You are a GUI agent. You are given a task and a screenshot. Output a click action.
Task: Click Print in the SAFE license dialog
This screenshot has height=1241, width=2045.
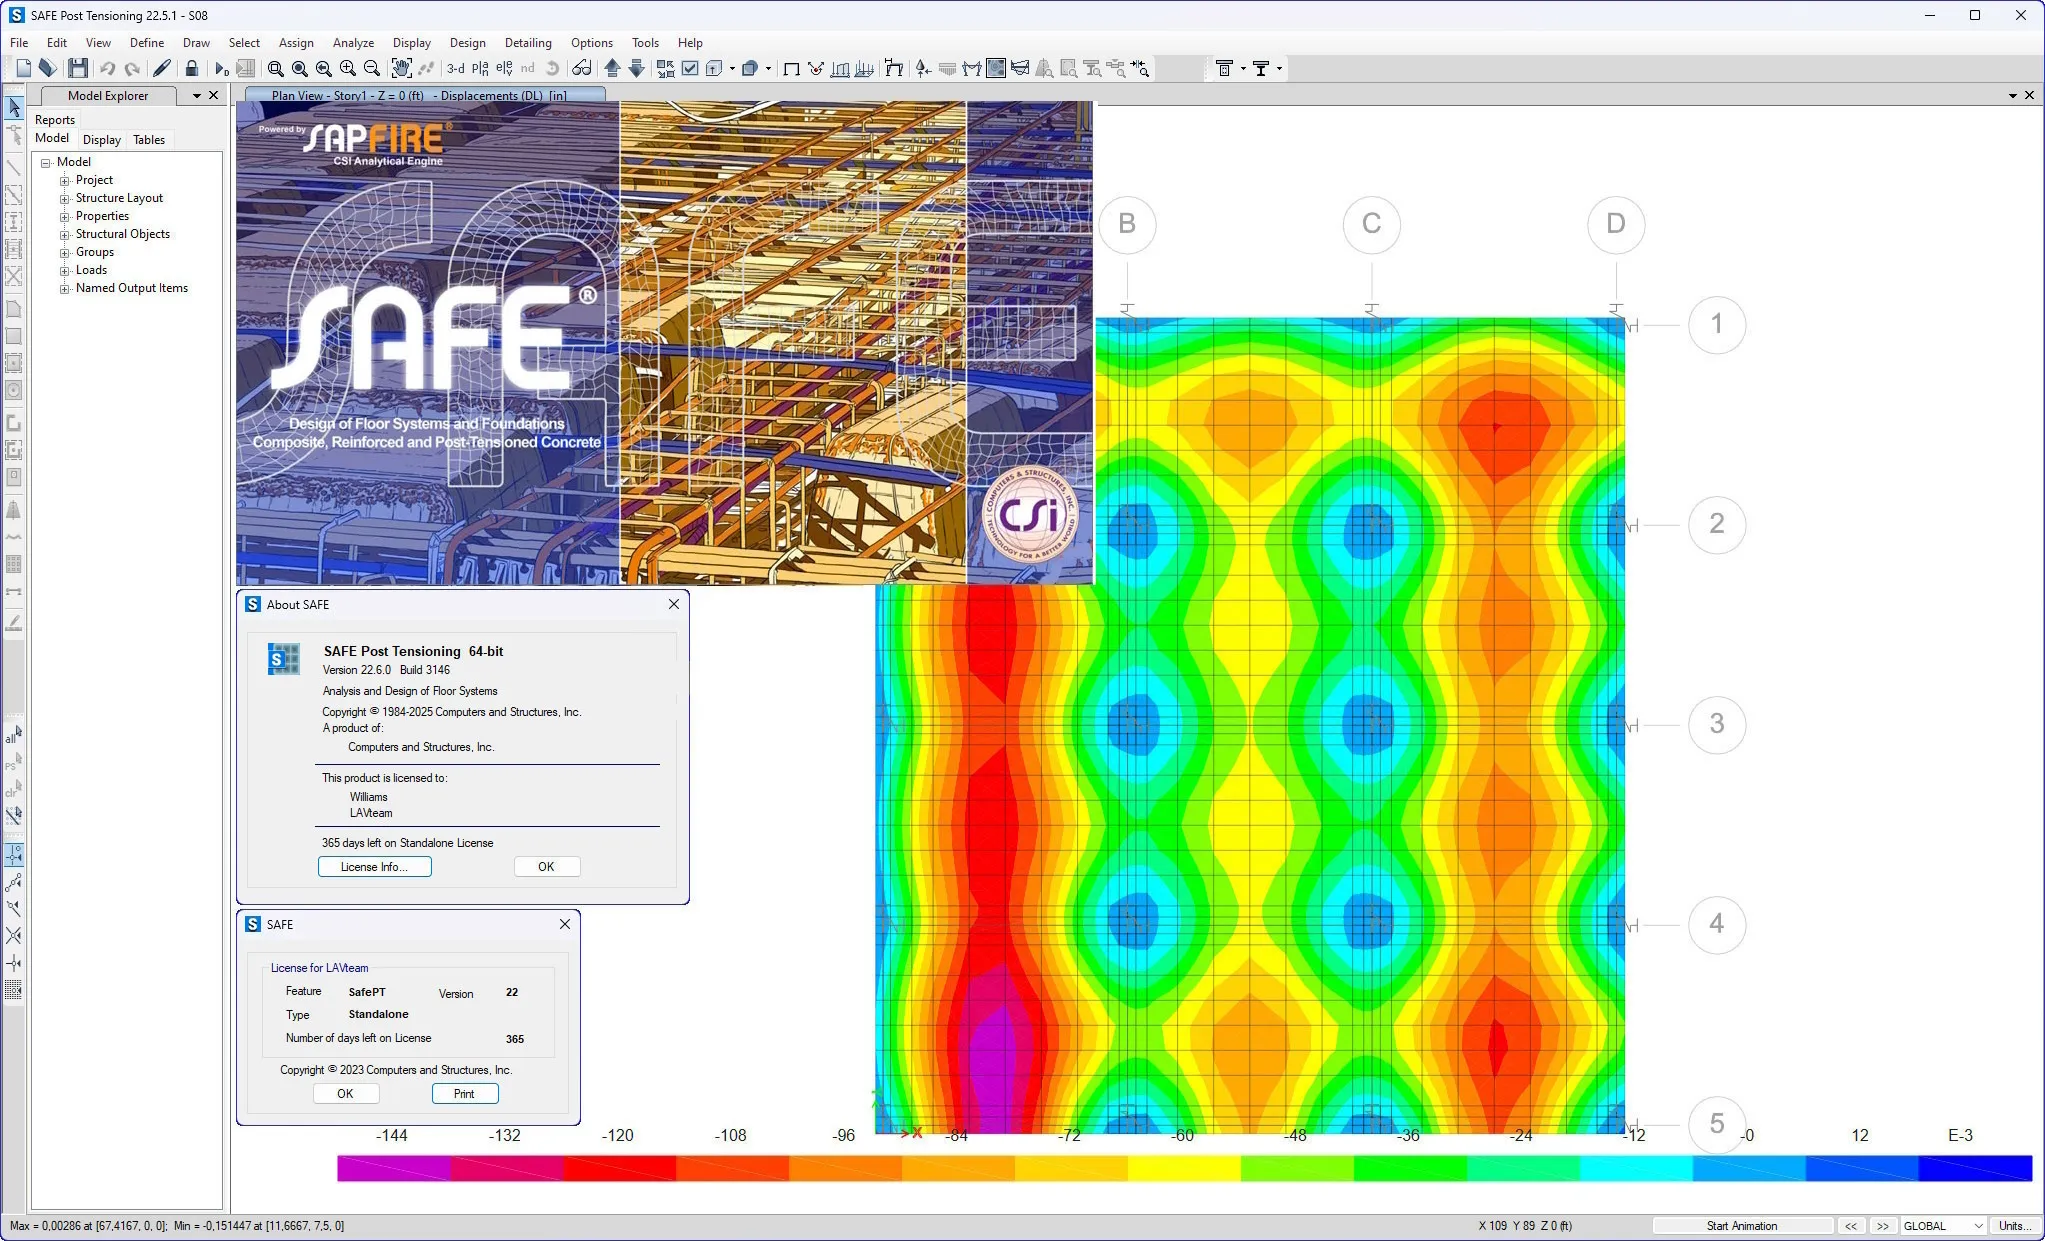tap(464, 1094)
